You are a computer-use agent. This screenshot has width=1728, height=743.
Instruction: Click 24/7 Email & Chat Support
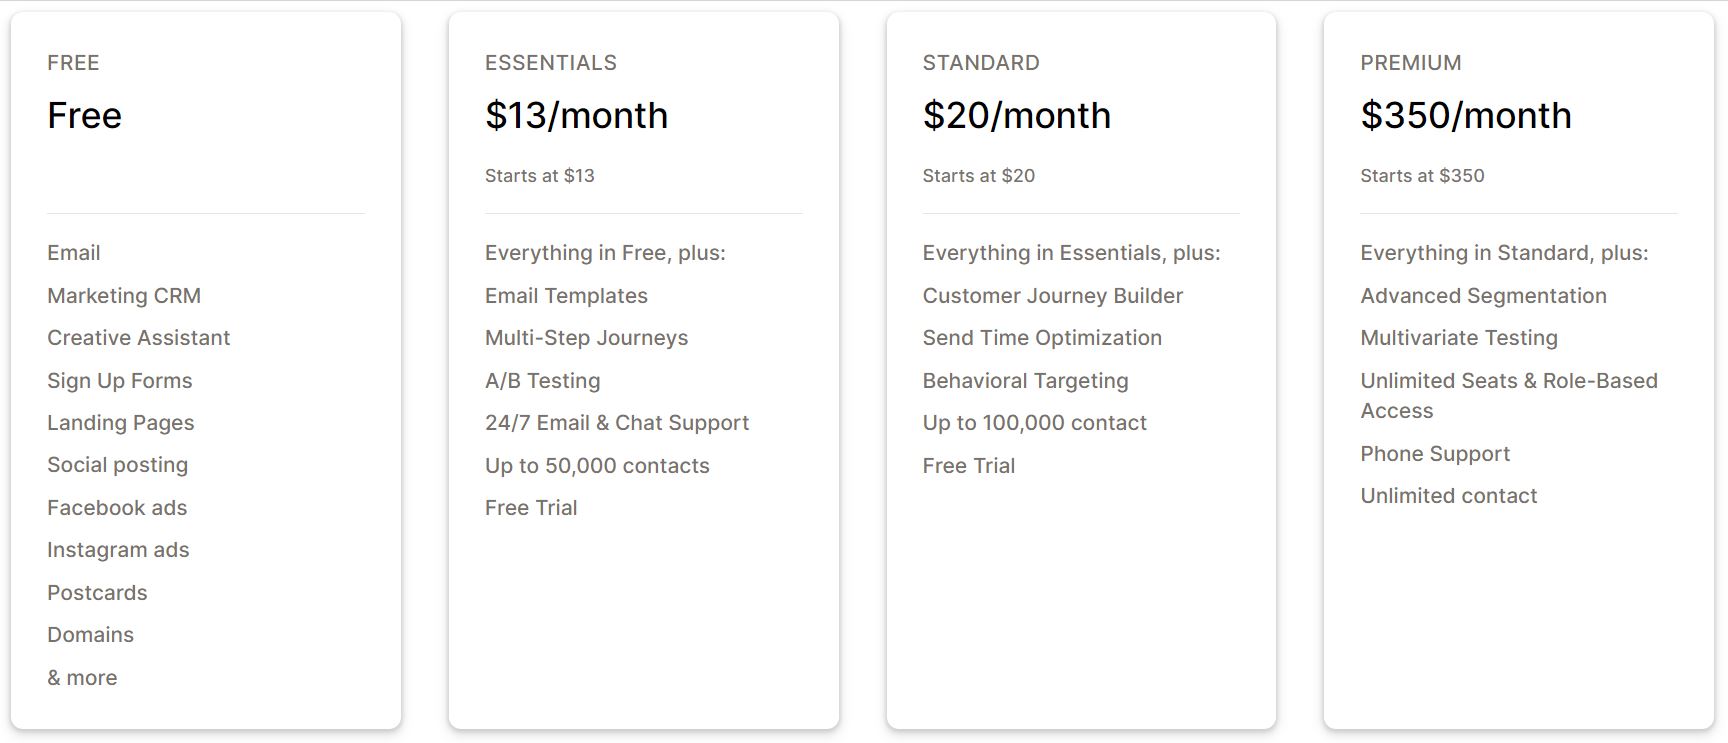tap(616, 423)
